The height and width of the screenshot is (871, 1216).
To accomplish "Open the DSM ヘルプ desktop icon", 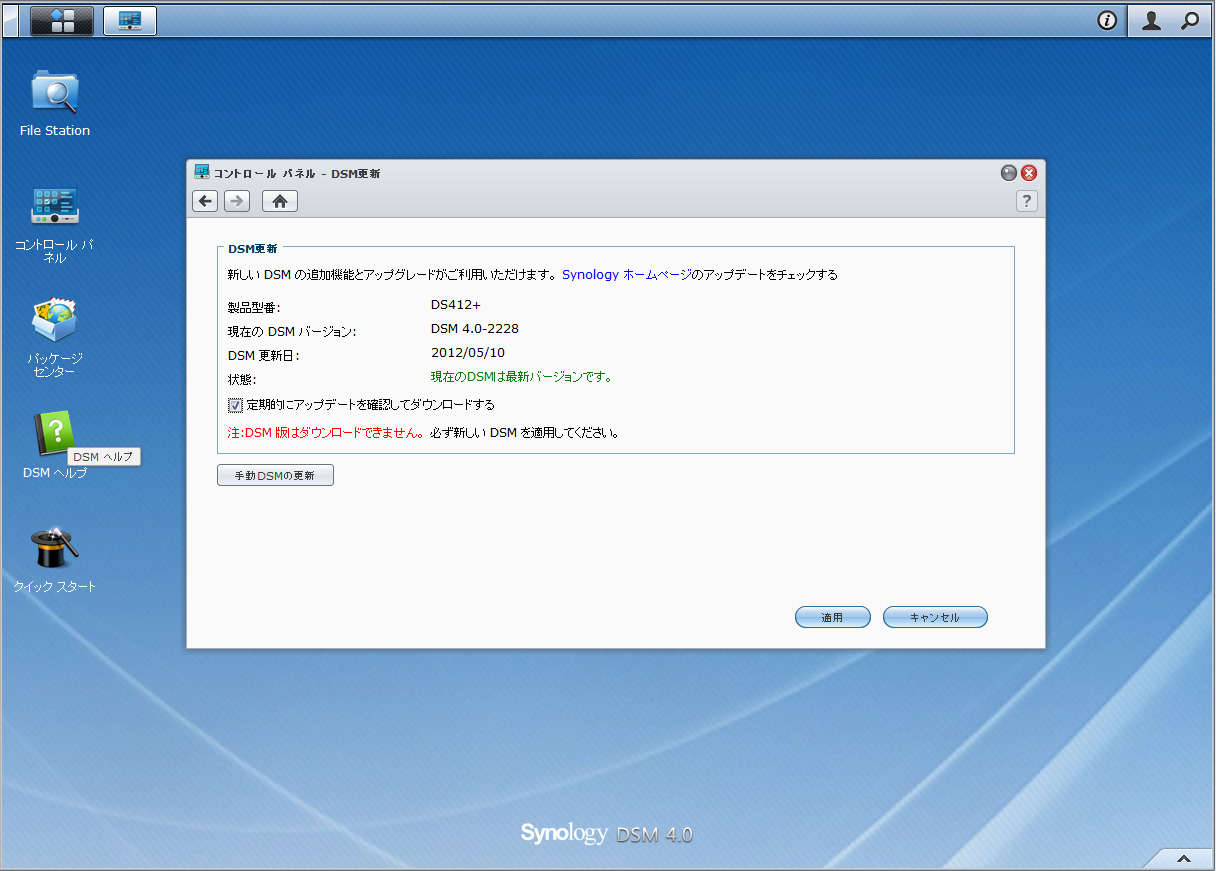I will point(55,444).
